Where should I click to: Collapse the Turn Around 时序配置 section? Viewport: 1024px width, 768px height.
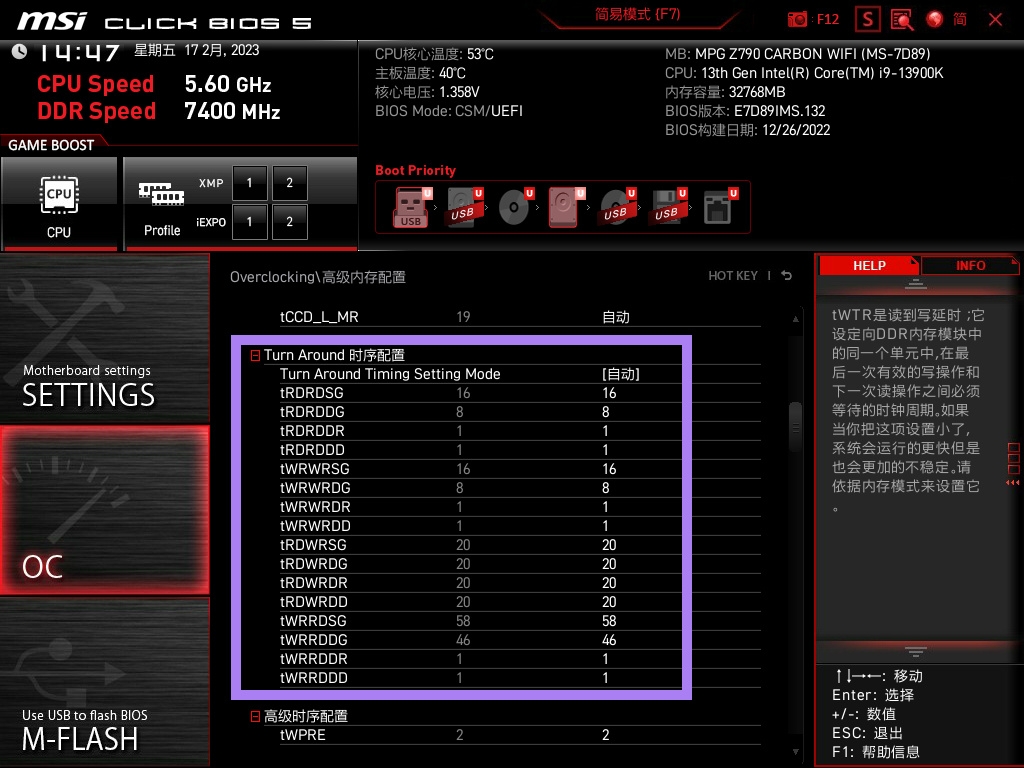[x=255, y=355]
